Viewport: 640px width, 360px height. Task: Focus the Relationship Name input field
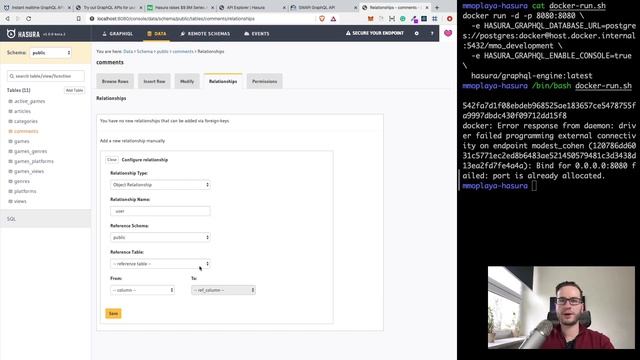pos(160,211)
